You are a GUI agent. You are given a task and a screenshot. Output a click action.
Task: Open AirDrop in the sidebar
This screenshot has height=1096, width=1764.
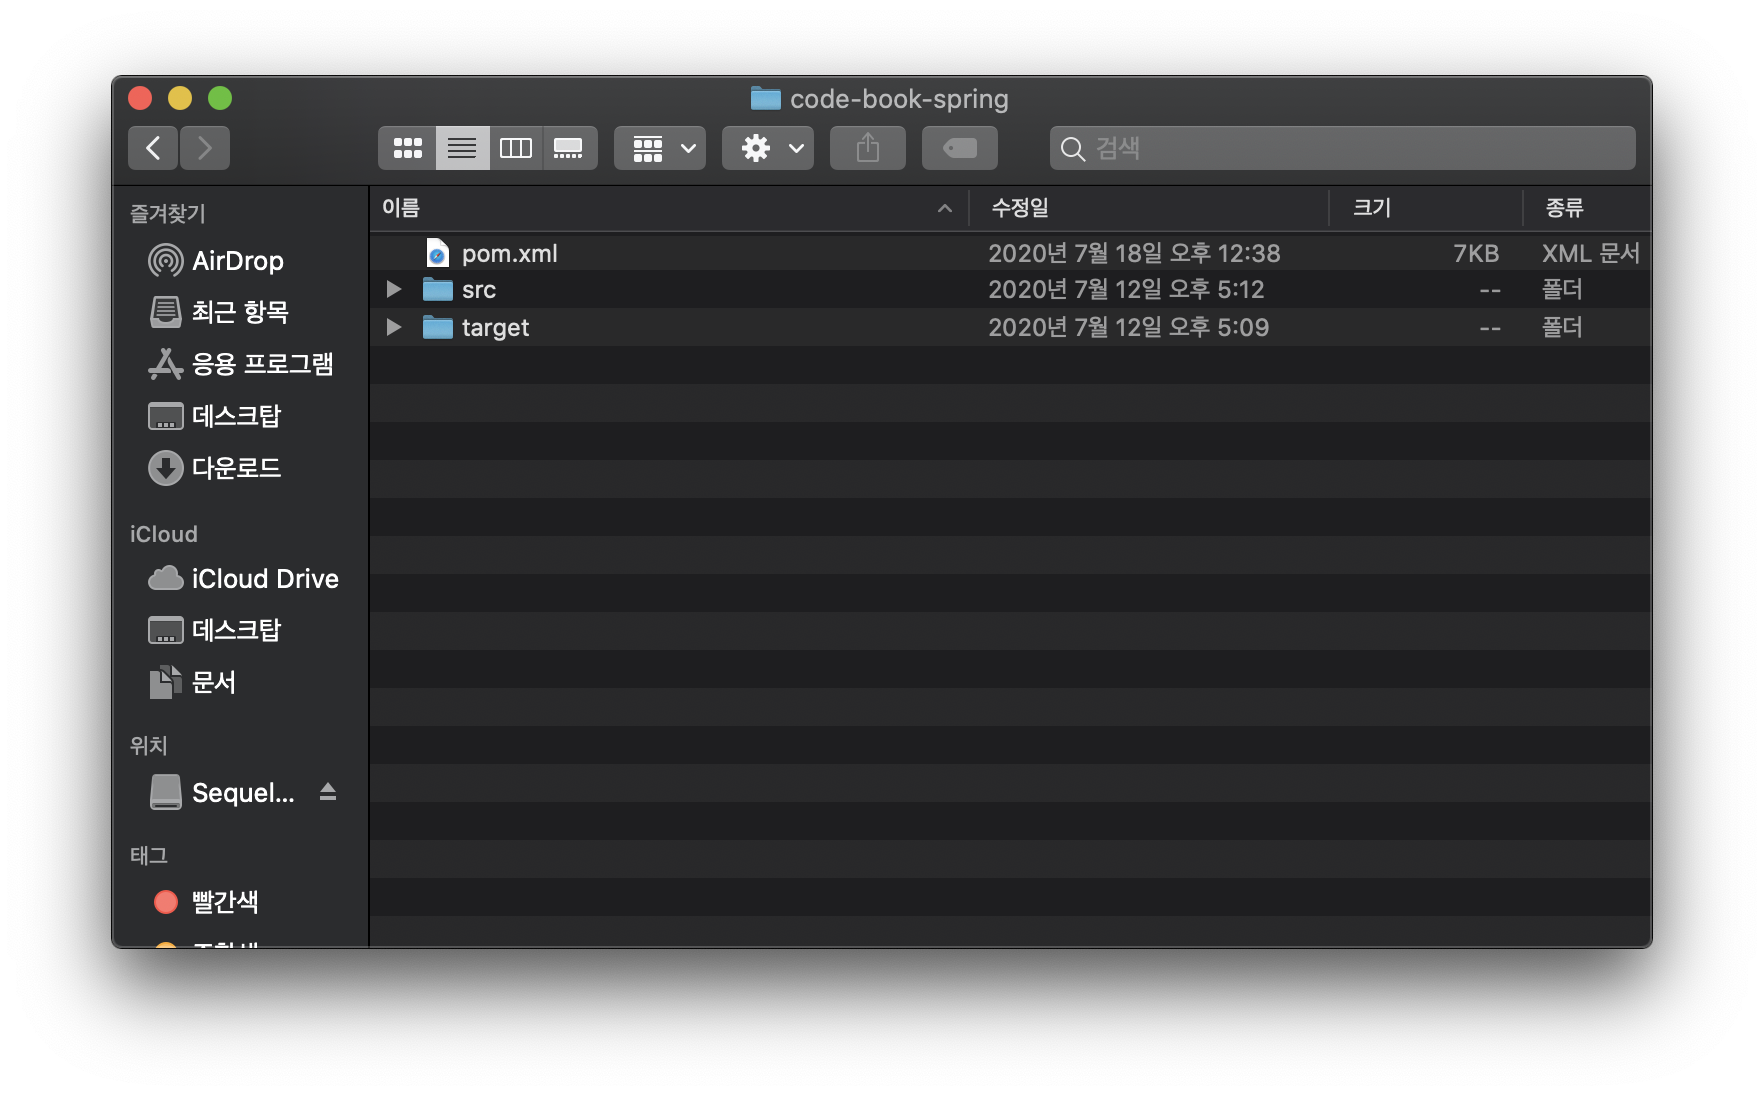[238, 261]
